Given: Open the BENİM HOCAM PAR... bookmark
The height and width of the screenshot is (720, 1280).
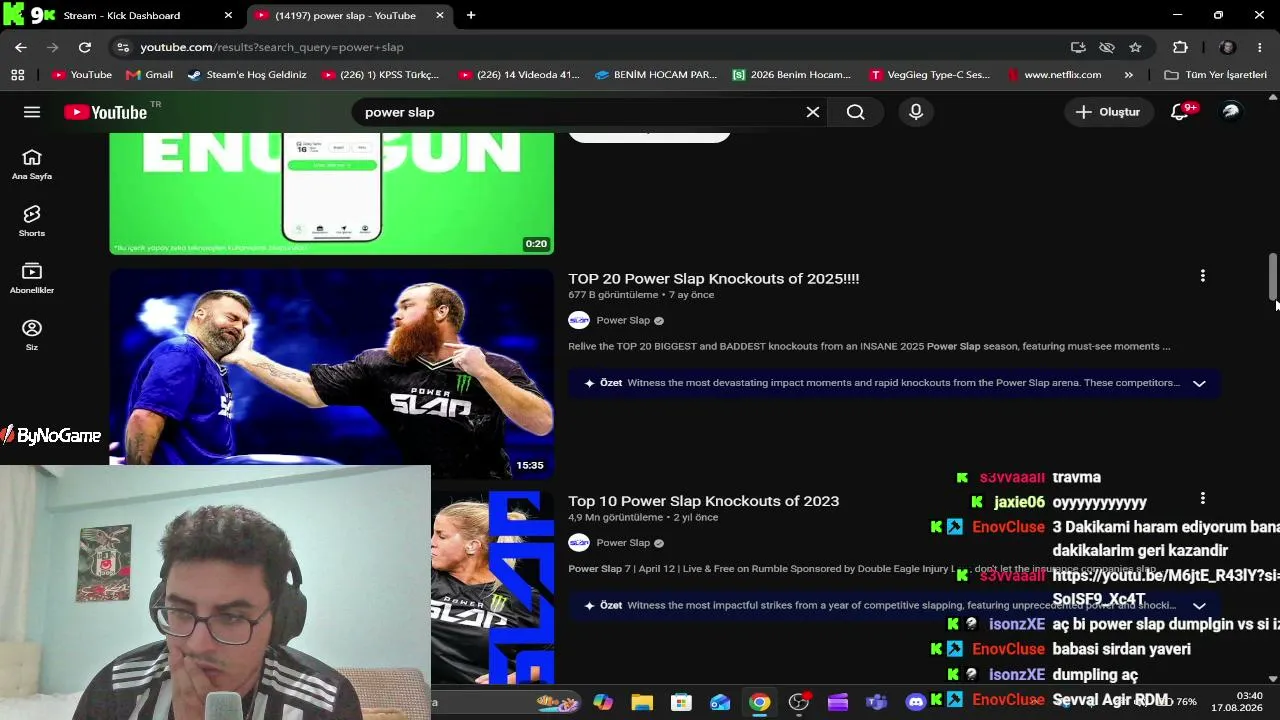Looking at the screenshot, I should (x=655, y=75).
